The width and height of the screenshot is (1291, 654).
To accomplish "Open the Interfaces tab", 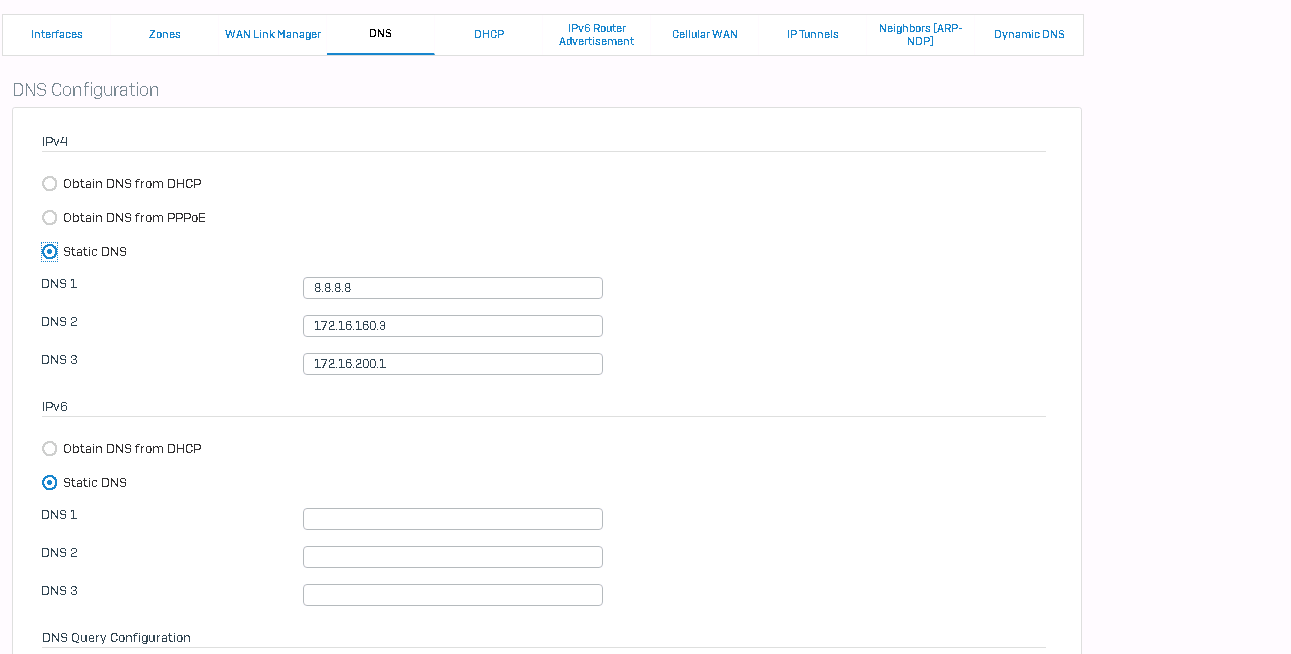I will (x=57, y=34).
